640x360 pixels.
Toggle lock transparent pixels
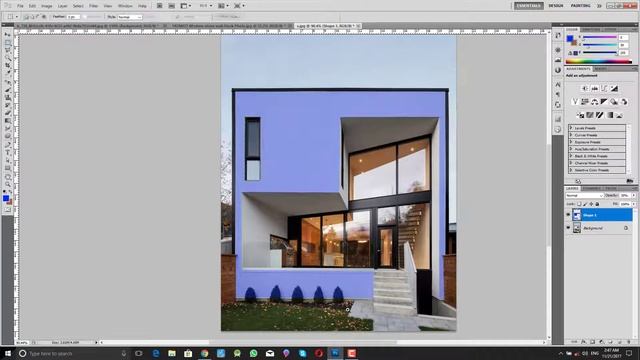579,204
